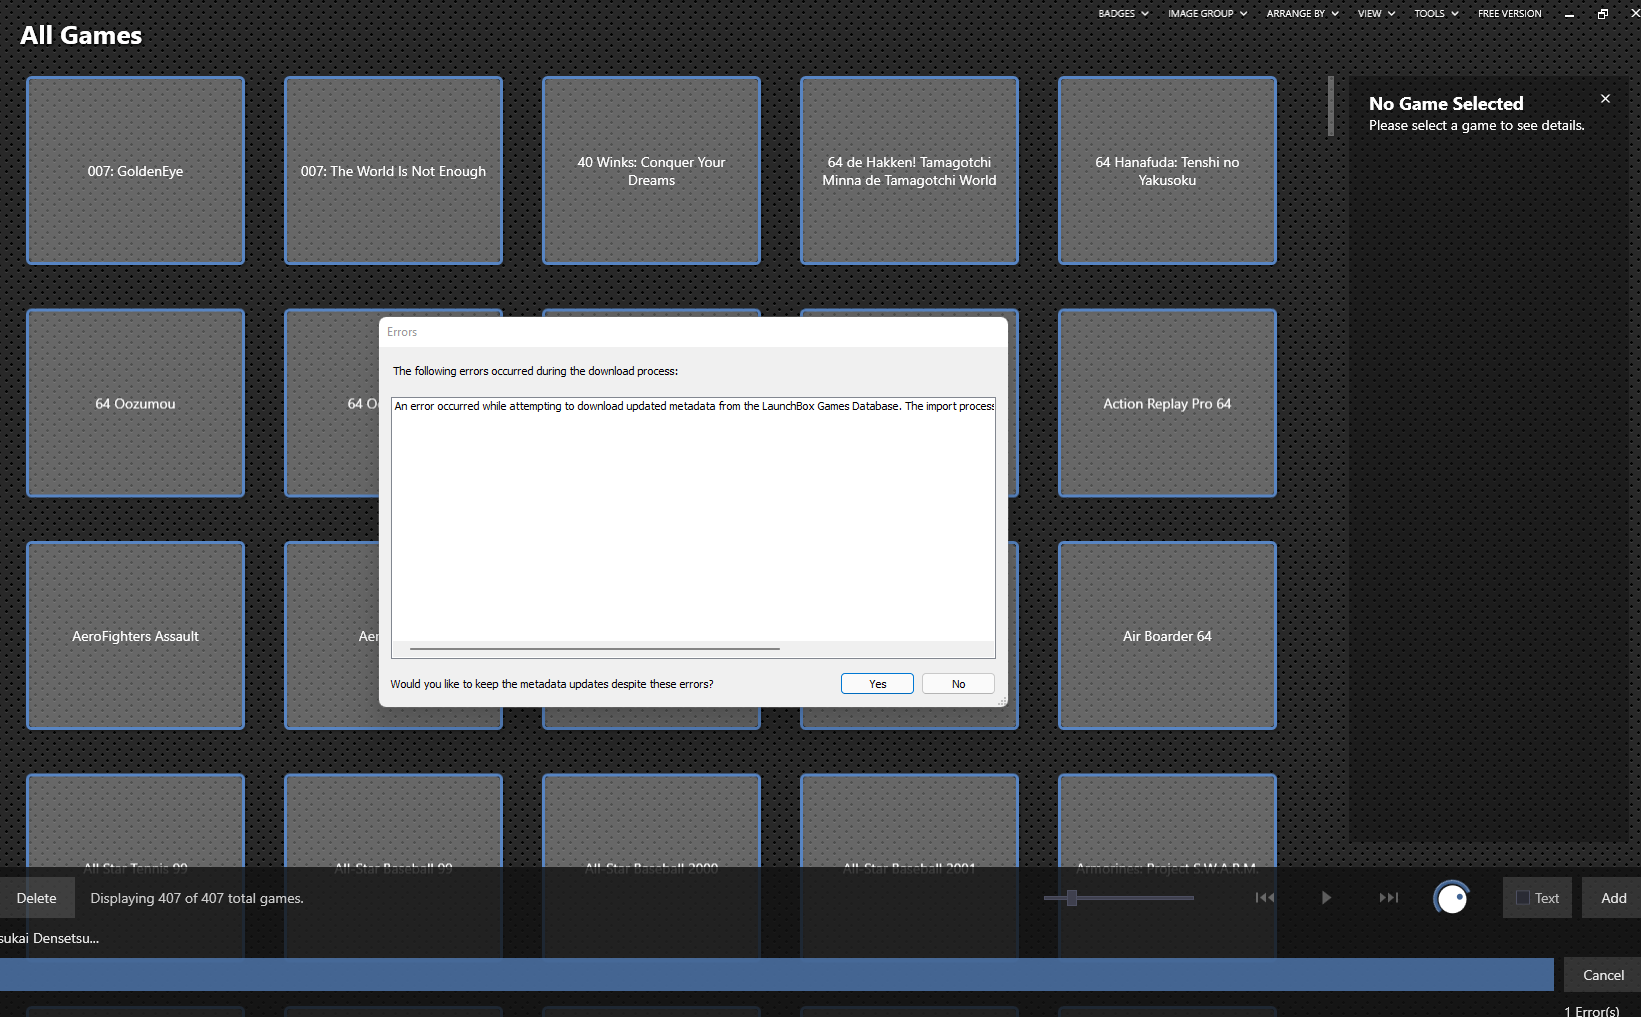1641x1017 pixels.
Task: Click the games list vertical scrollbar
Action: click(1331, 106)
